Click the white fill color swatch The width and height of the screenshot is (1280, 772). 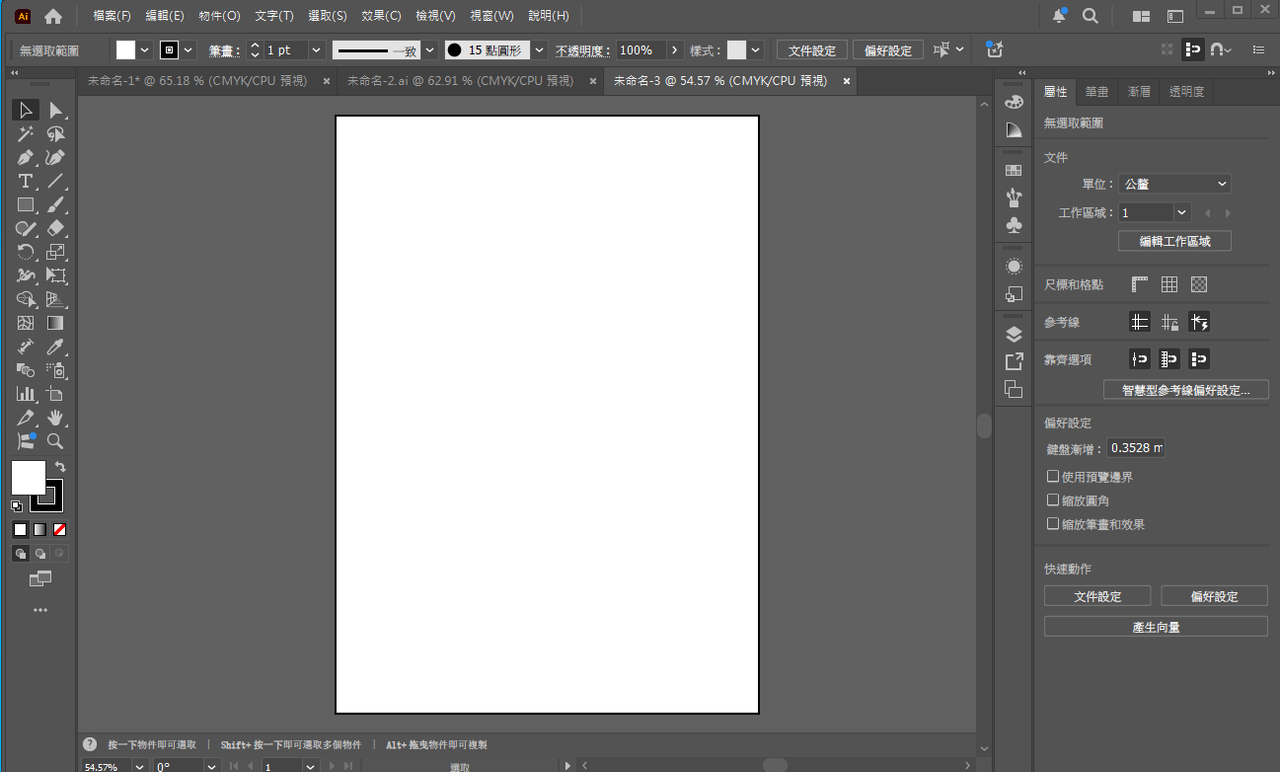point(28,477)
